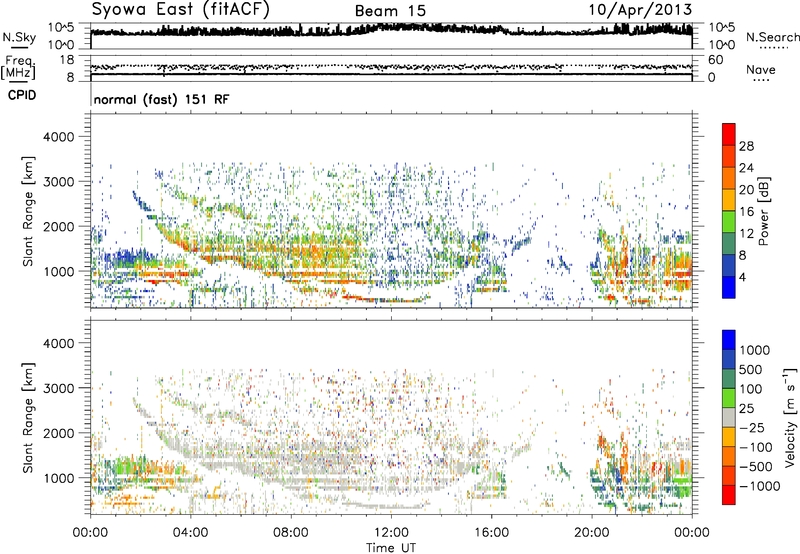Image resolution: width=800 pixels, height=554 pixels.
Task: Click the "Power [dB]" colorbar title
Action: [764, 211]
